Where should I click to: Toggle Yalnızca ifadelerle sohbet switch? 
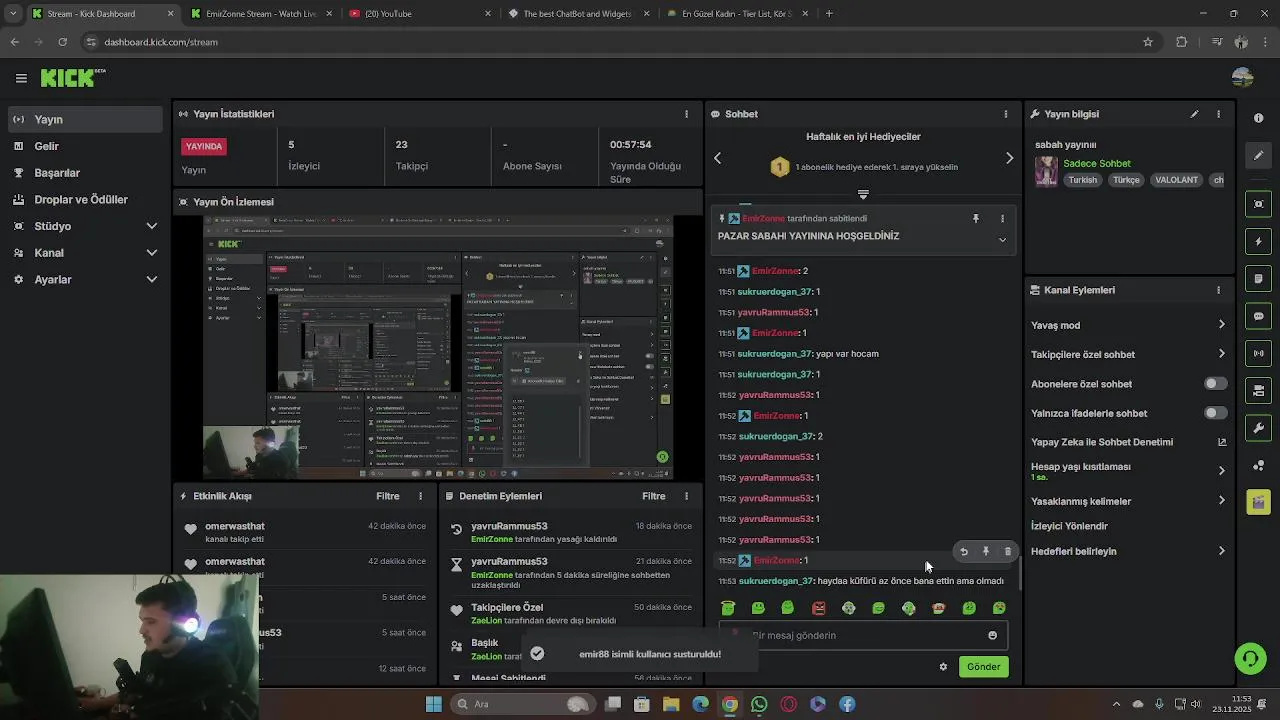1215,413
